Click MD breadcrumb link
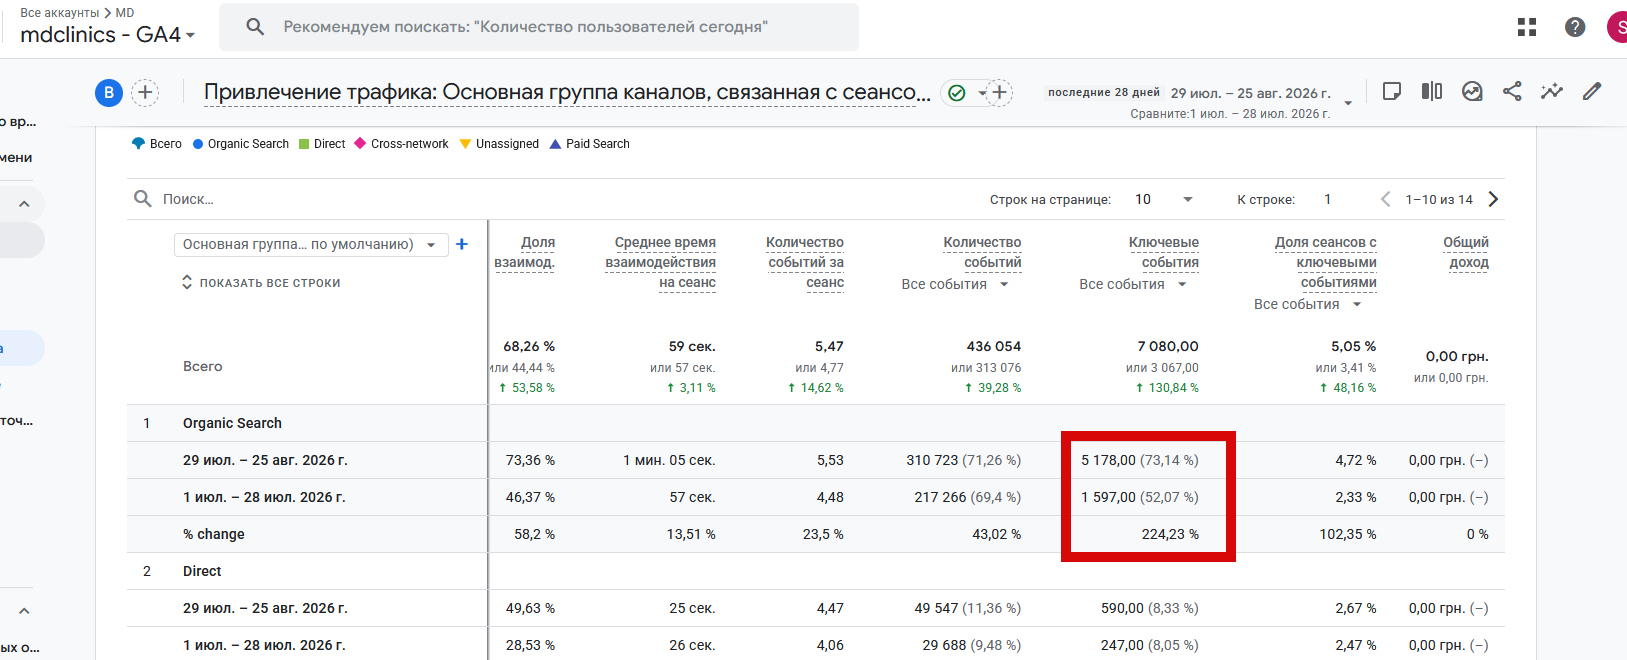1627x660 pixels. (125, 13)
